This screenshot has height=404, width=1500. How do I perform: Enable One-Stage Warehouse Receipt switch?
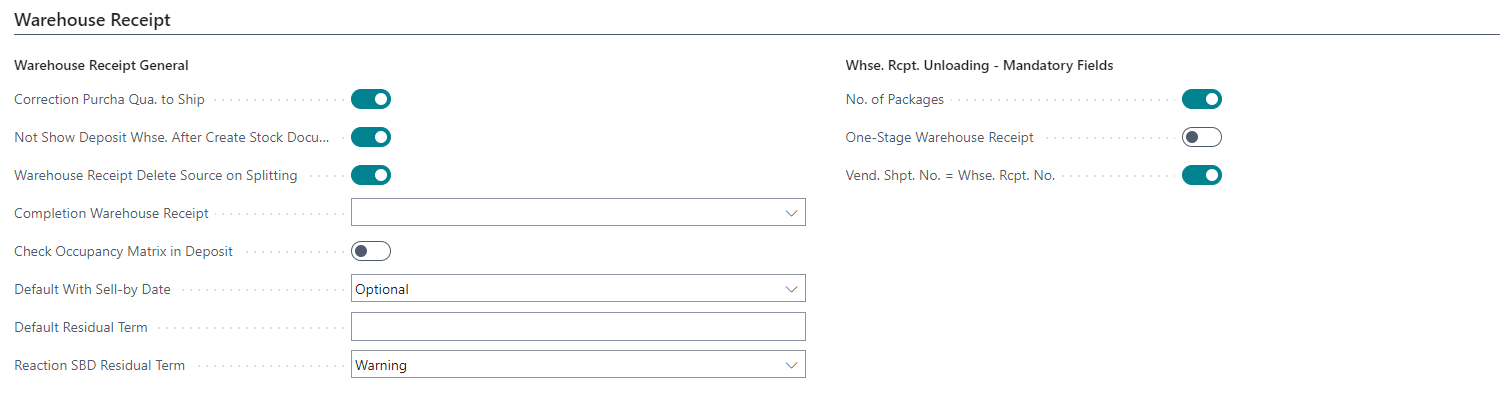point(1201,137)
